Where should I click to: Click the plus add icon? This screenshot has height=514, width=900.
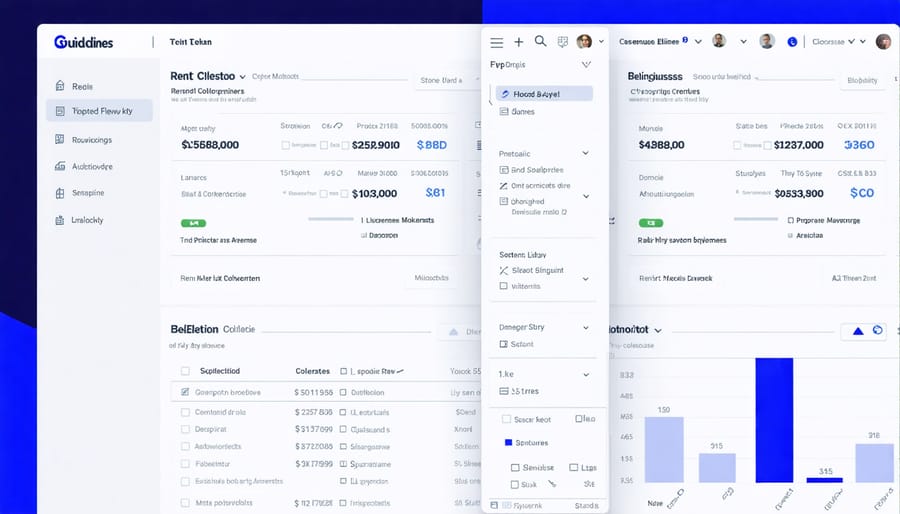(518, 42)
